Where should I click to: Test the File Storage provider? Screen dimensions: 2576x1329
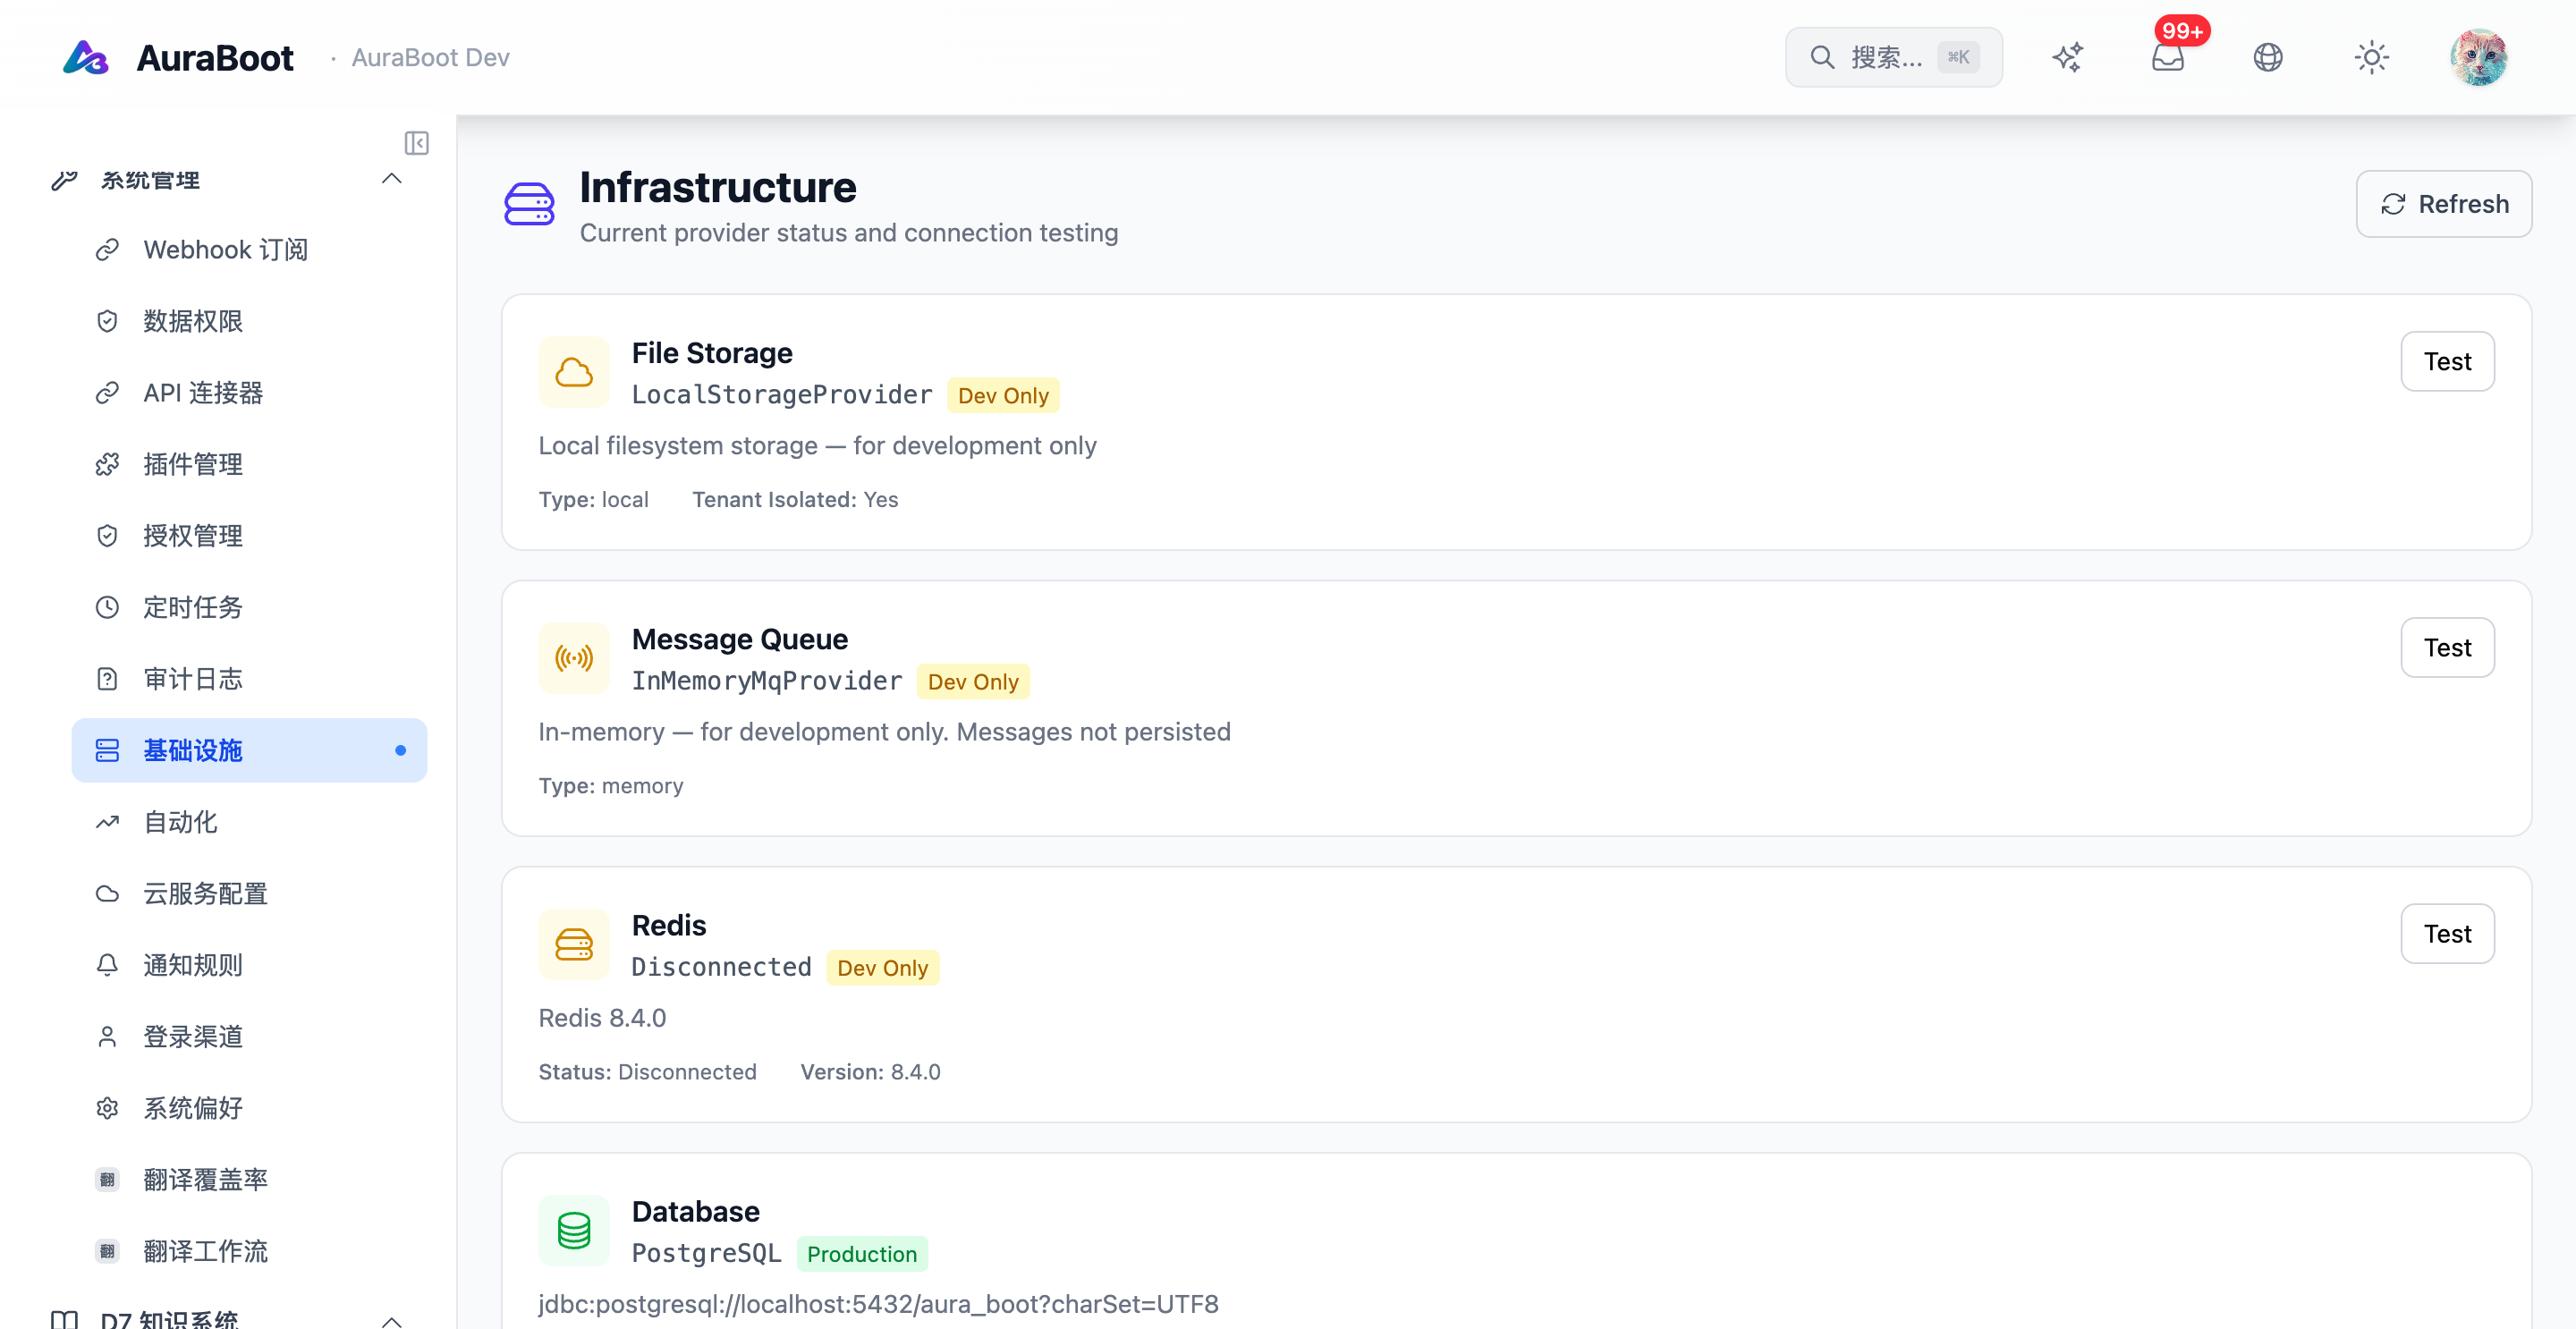pos(2447,361)
